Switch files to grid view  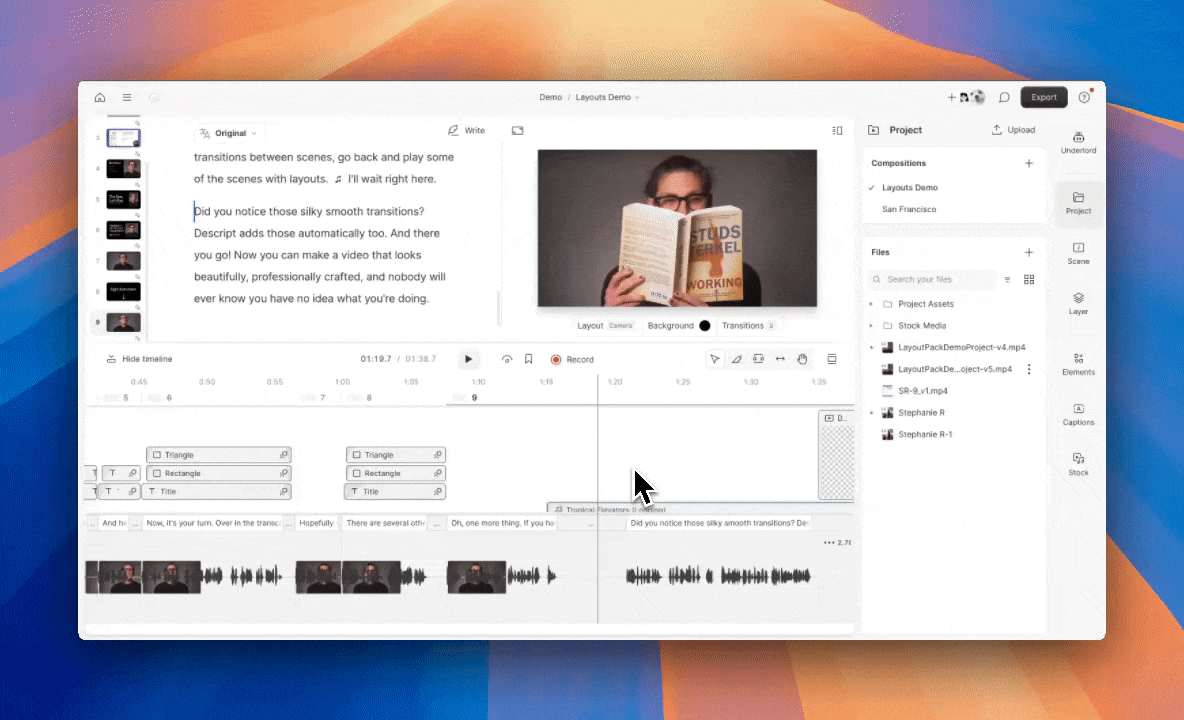click(x=1028, y=279)
